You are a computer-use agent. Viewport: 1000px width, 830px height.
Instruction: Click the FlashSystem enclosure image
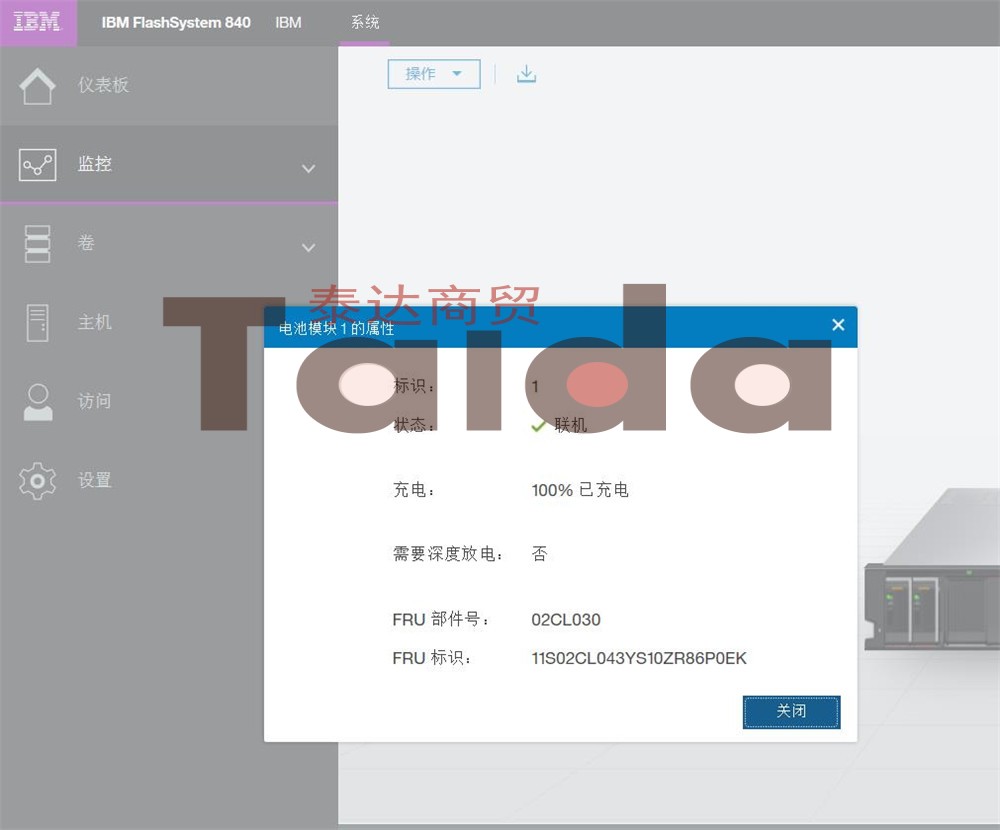932,570
